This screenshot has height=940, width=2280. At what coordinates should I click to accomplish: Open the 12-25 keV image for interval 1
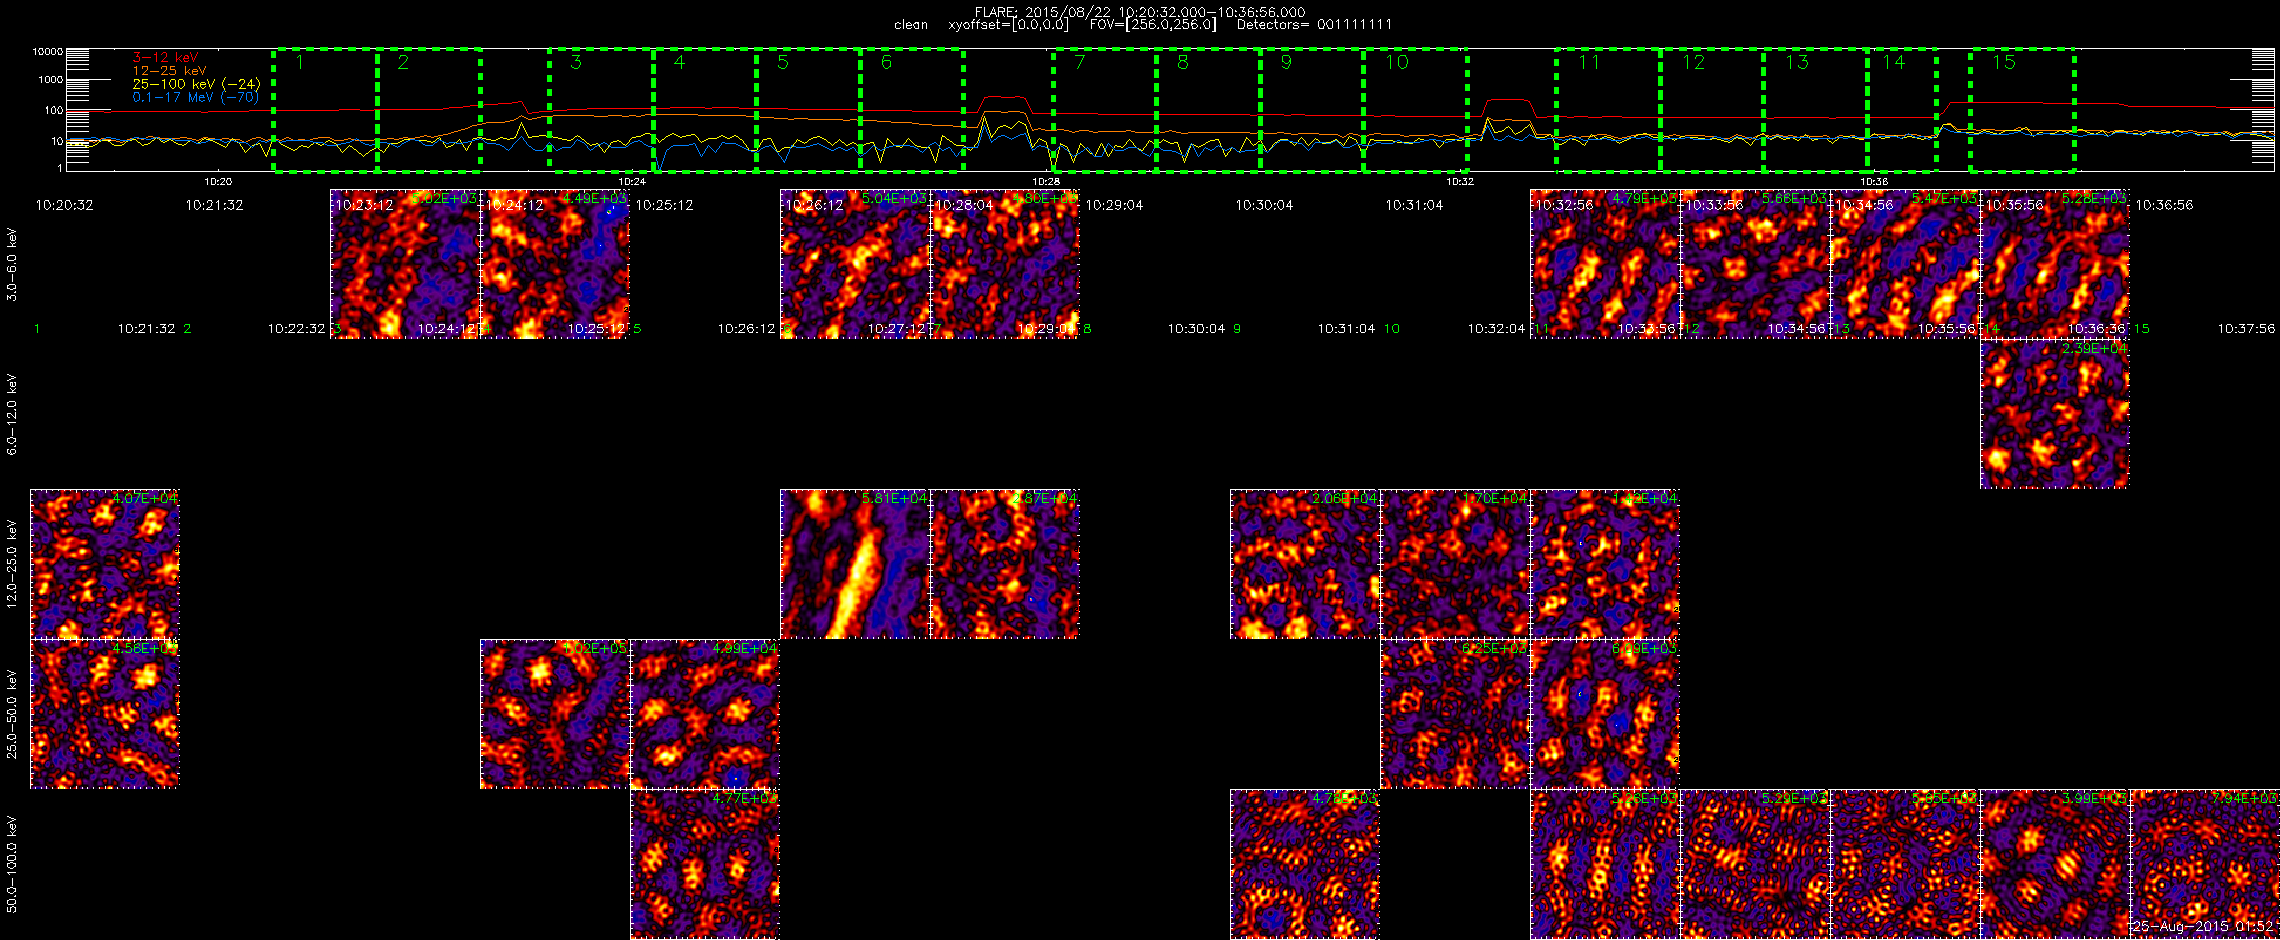105,564
